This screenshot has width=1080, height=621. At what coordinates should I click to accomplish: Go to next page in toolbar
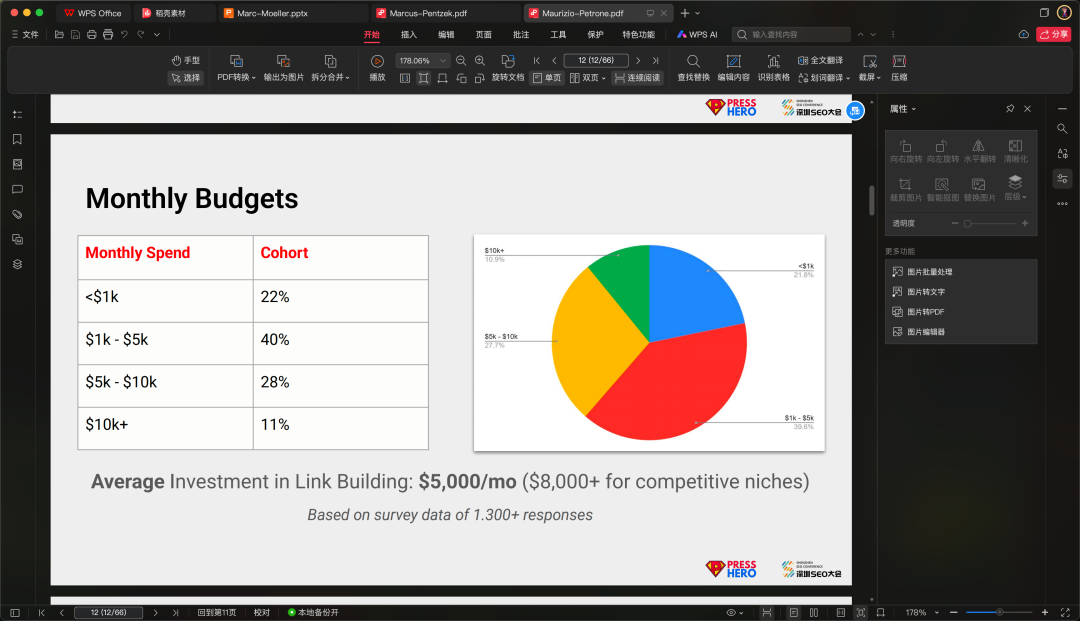pos(638,61)
